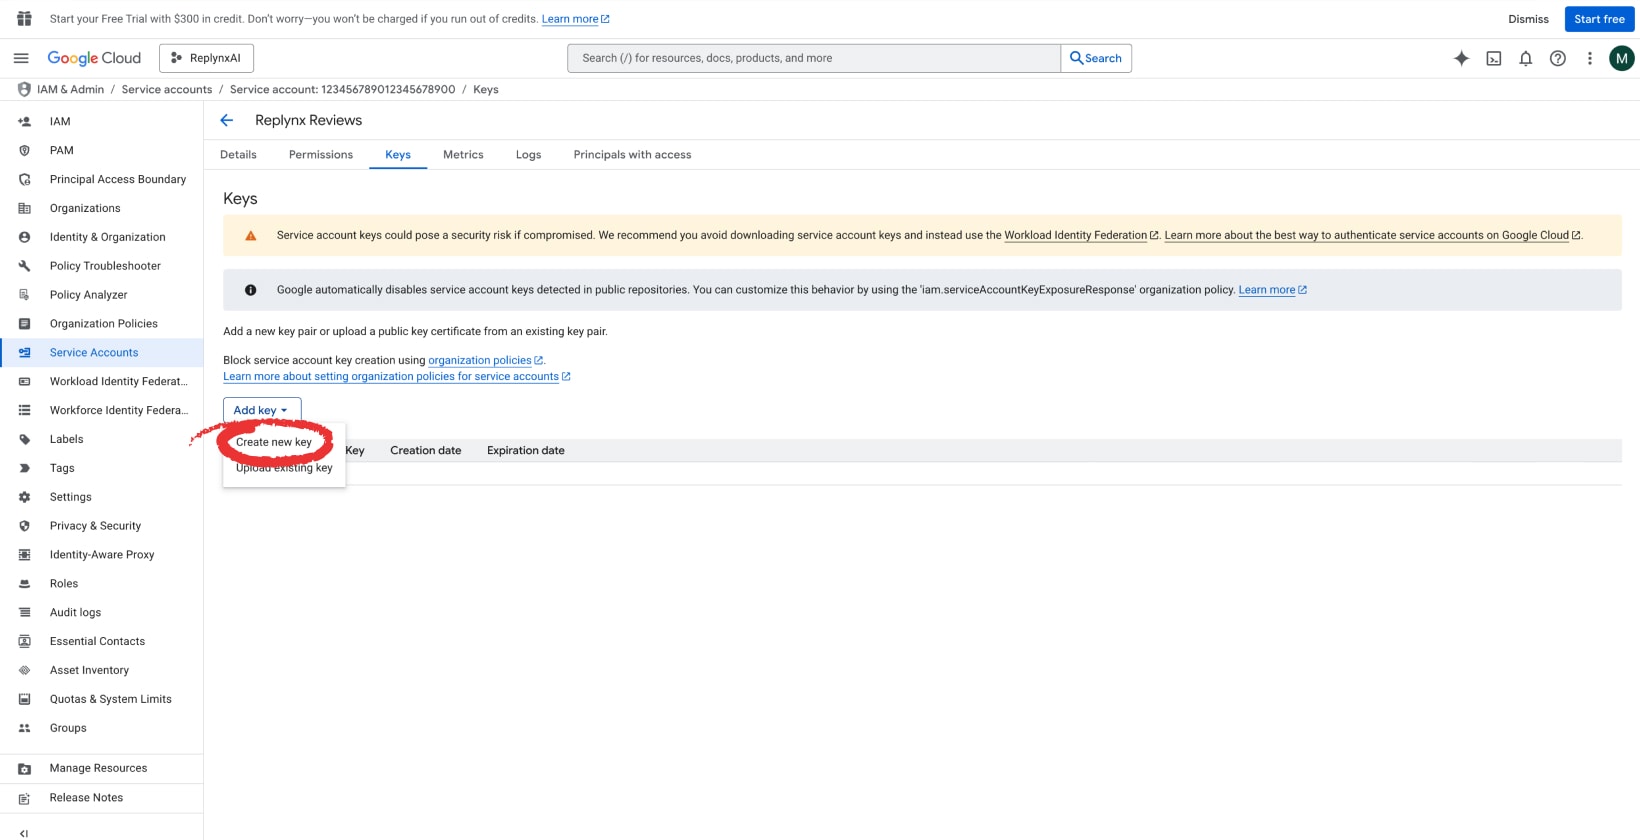
Task: Click the Audit logs icon
Action: [x=24, y=613]
